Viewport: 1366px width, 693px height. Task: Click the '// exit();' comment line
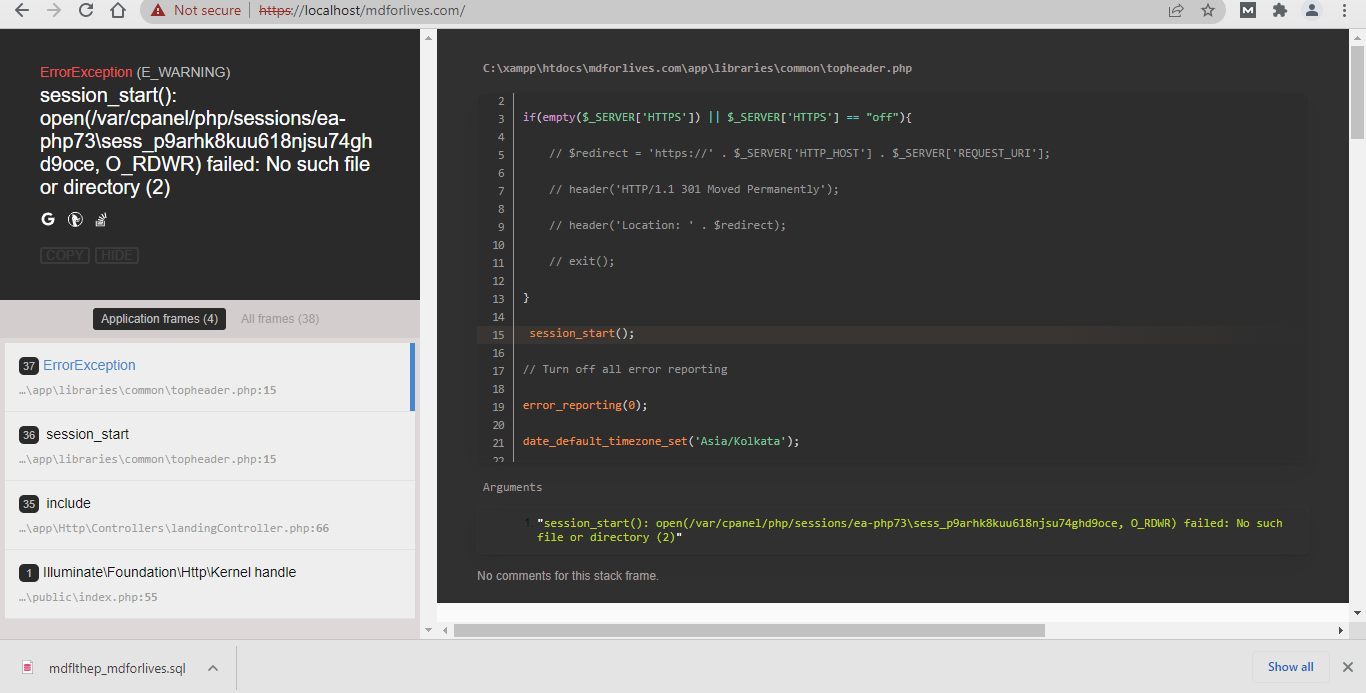[x=582, y=262]
